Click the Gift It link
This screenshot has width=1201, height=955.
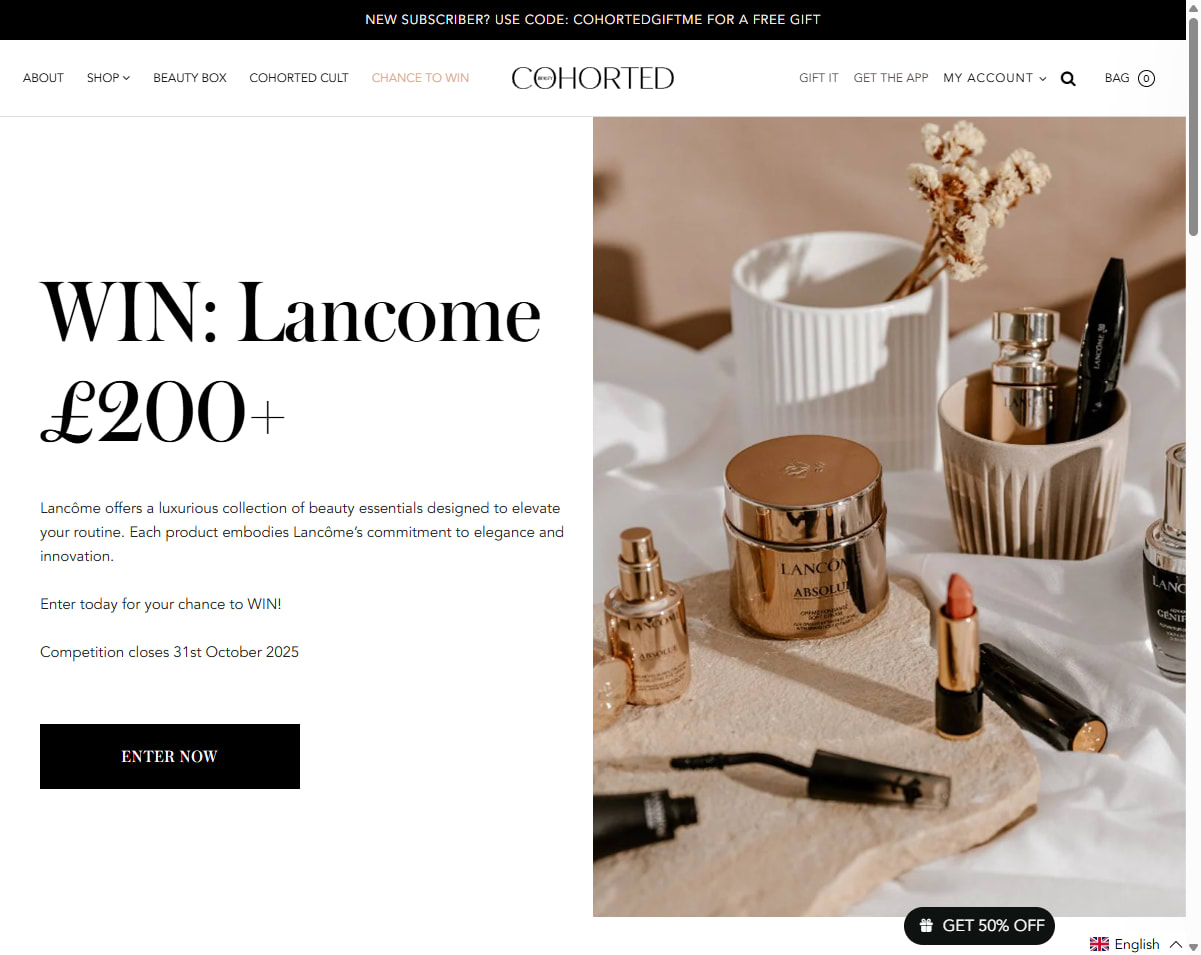(x=819, y=78)
